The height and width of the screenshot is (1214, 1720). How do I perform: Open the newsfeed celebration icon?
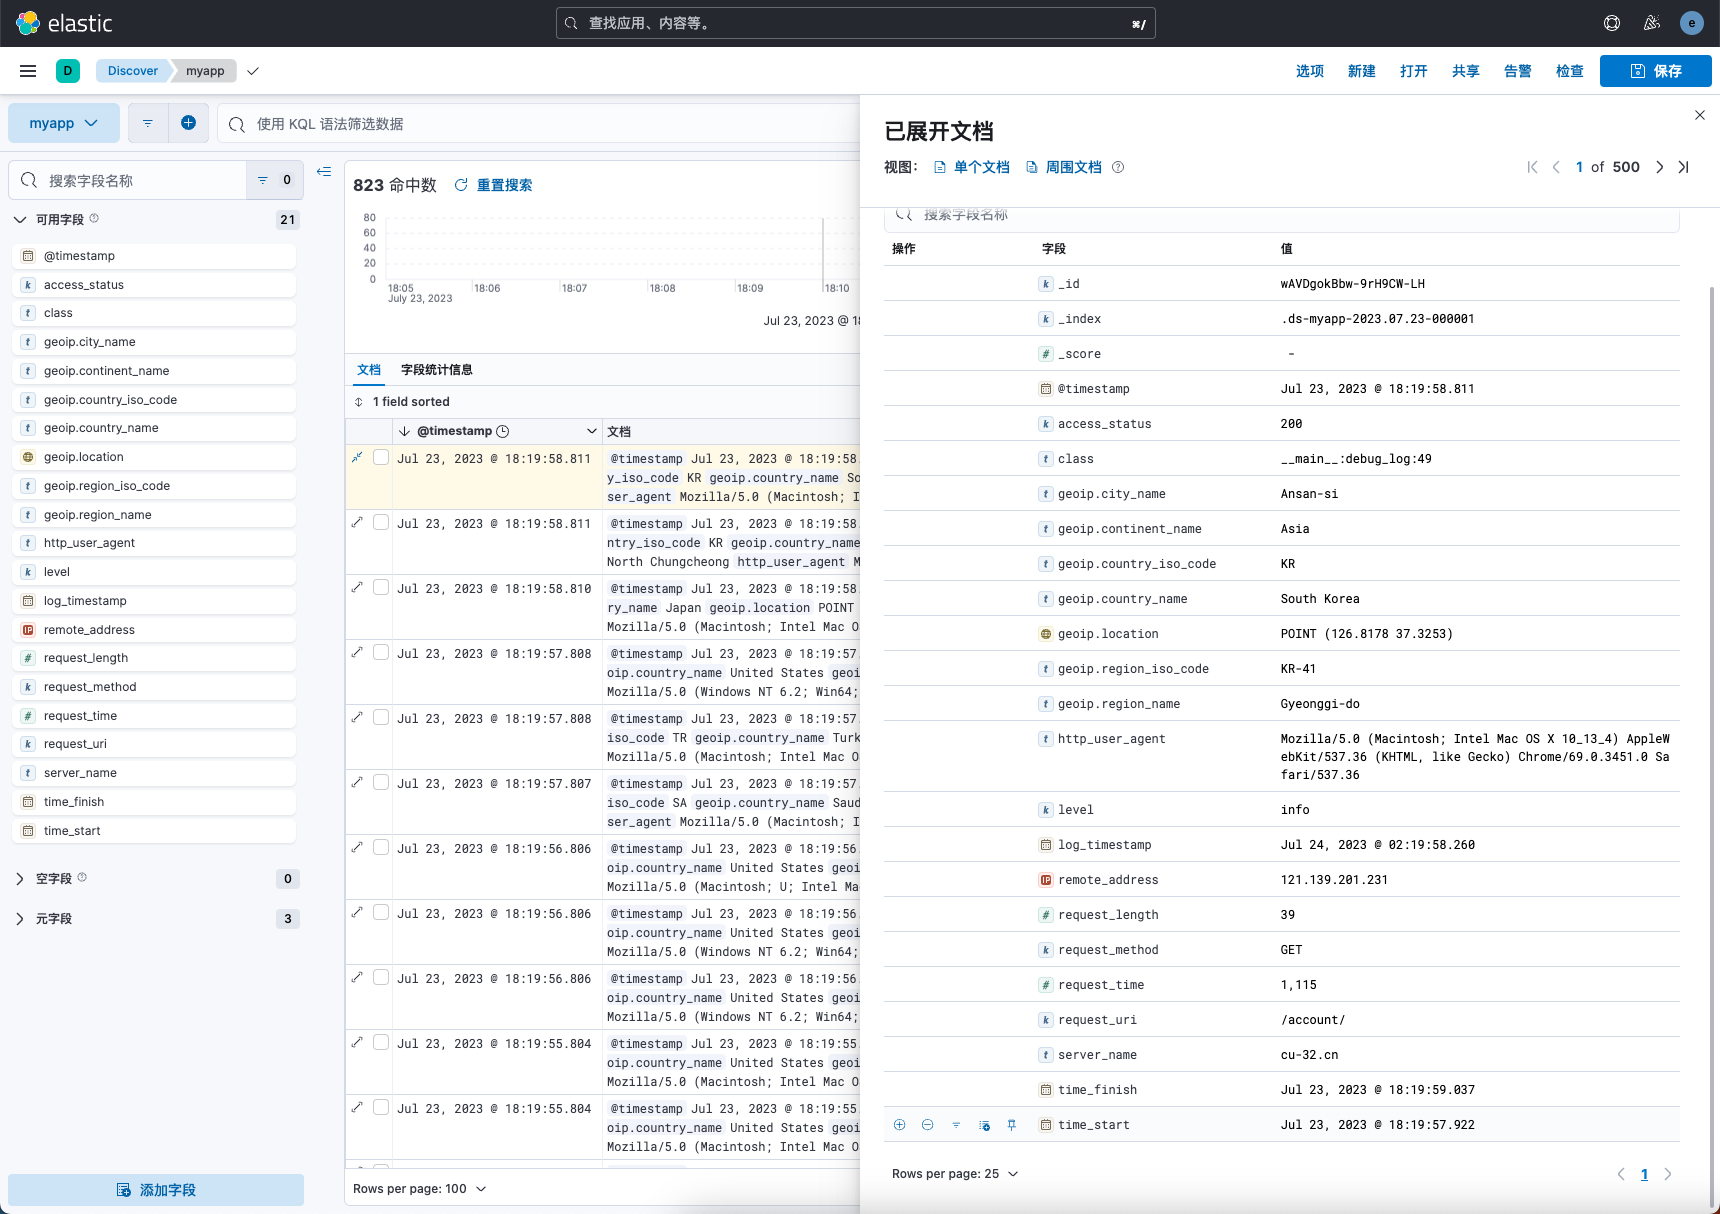pyautogui.click(x=1652, y=23)
